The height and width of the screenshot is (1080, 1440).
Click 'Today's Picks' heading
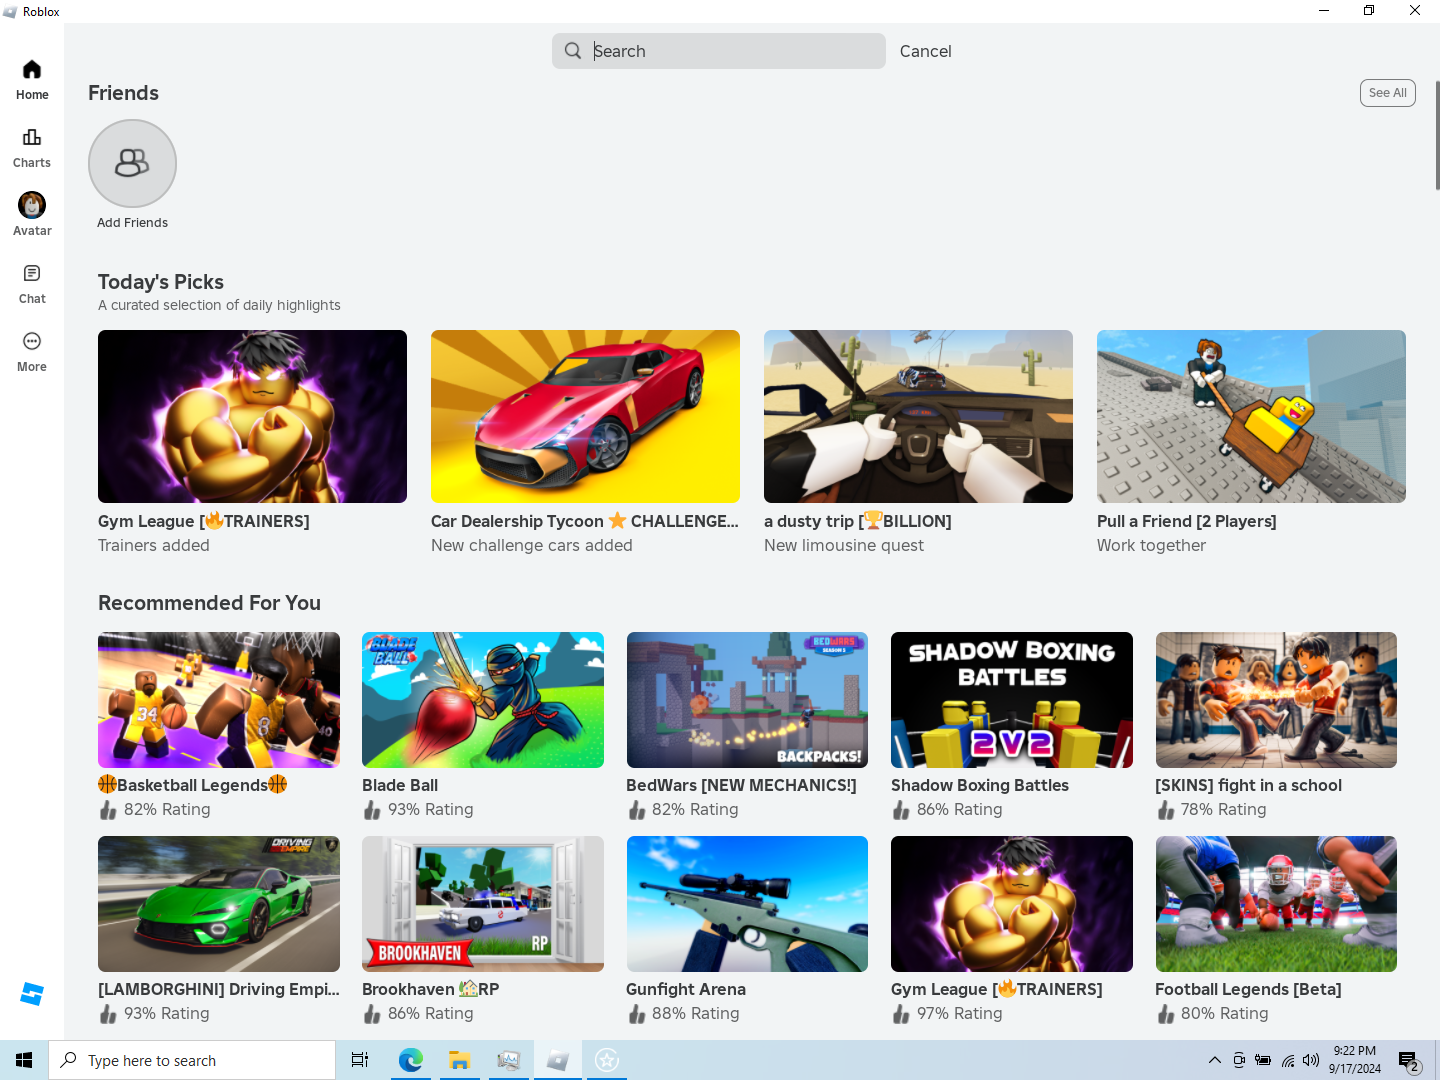pyautogui.click(x=161, y=282)
